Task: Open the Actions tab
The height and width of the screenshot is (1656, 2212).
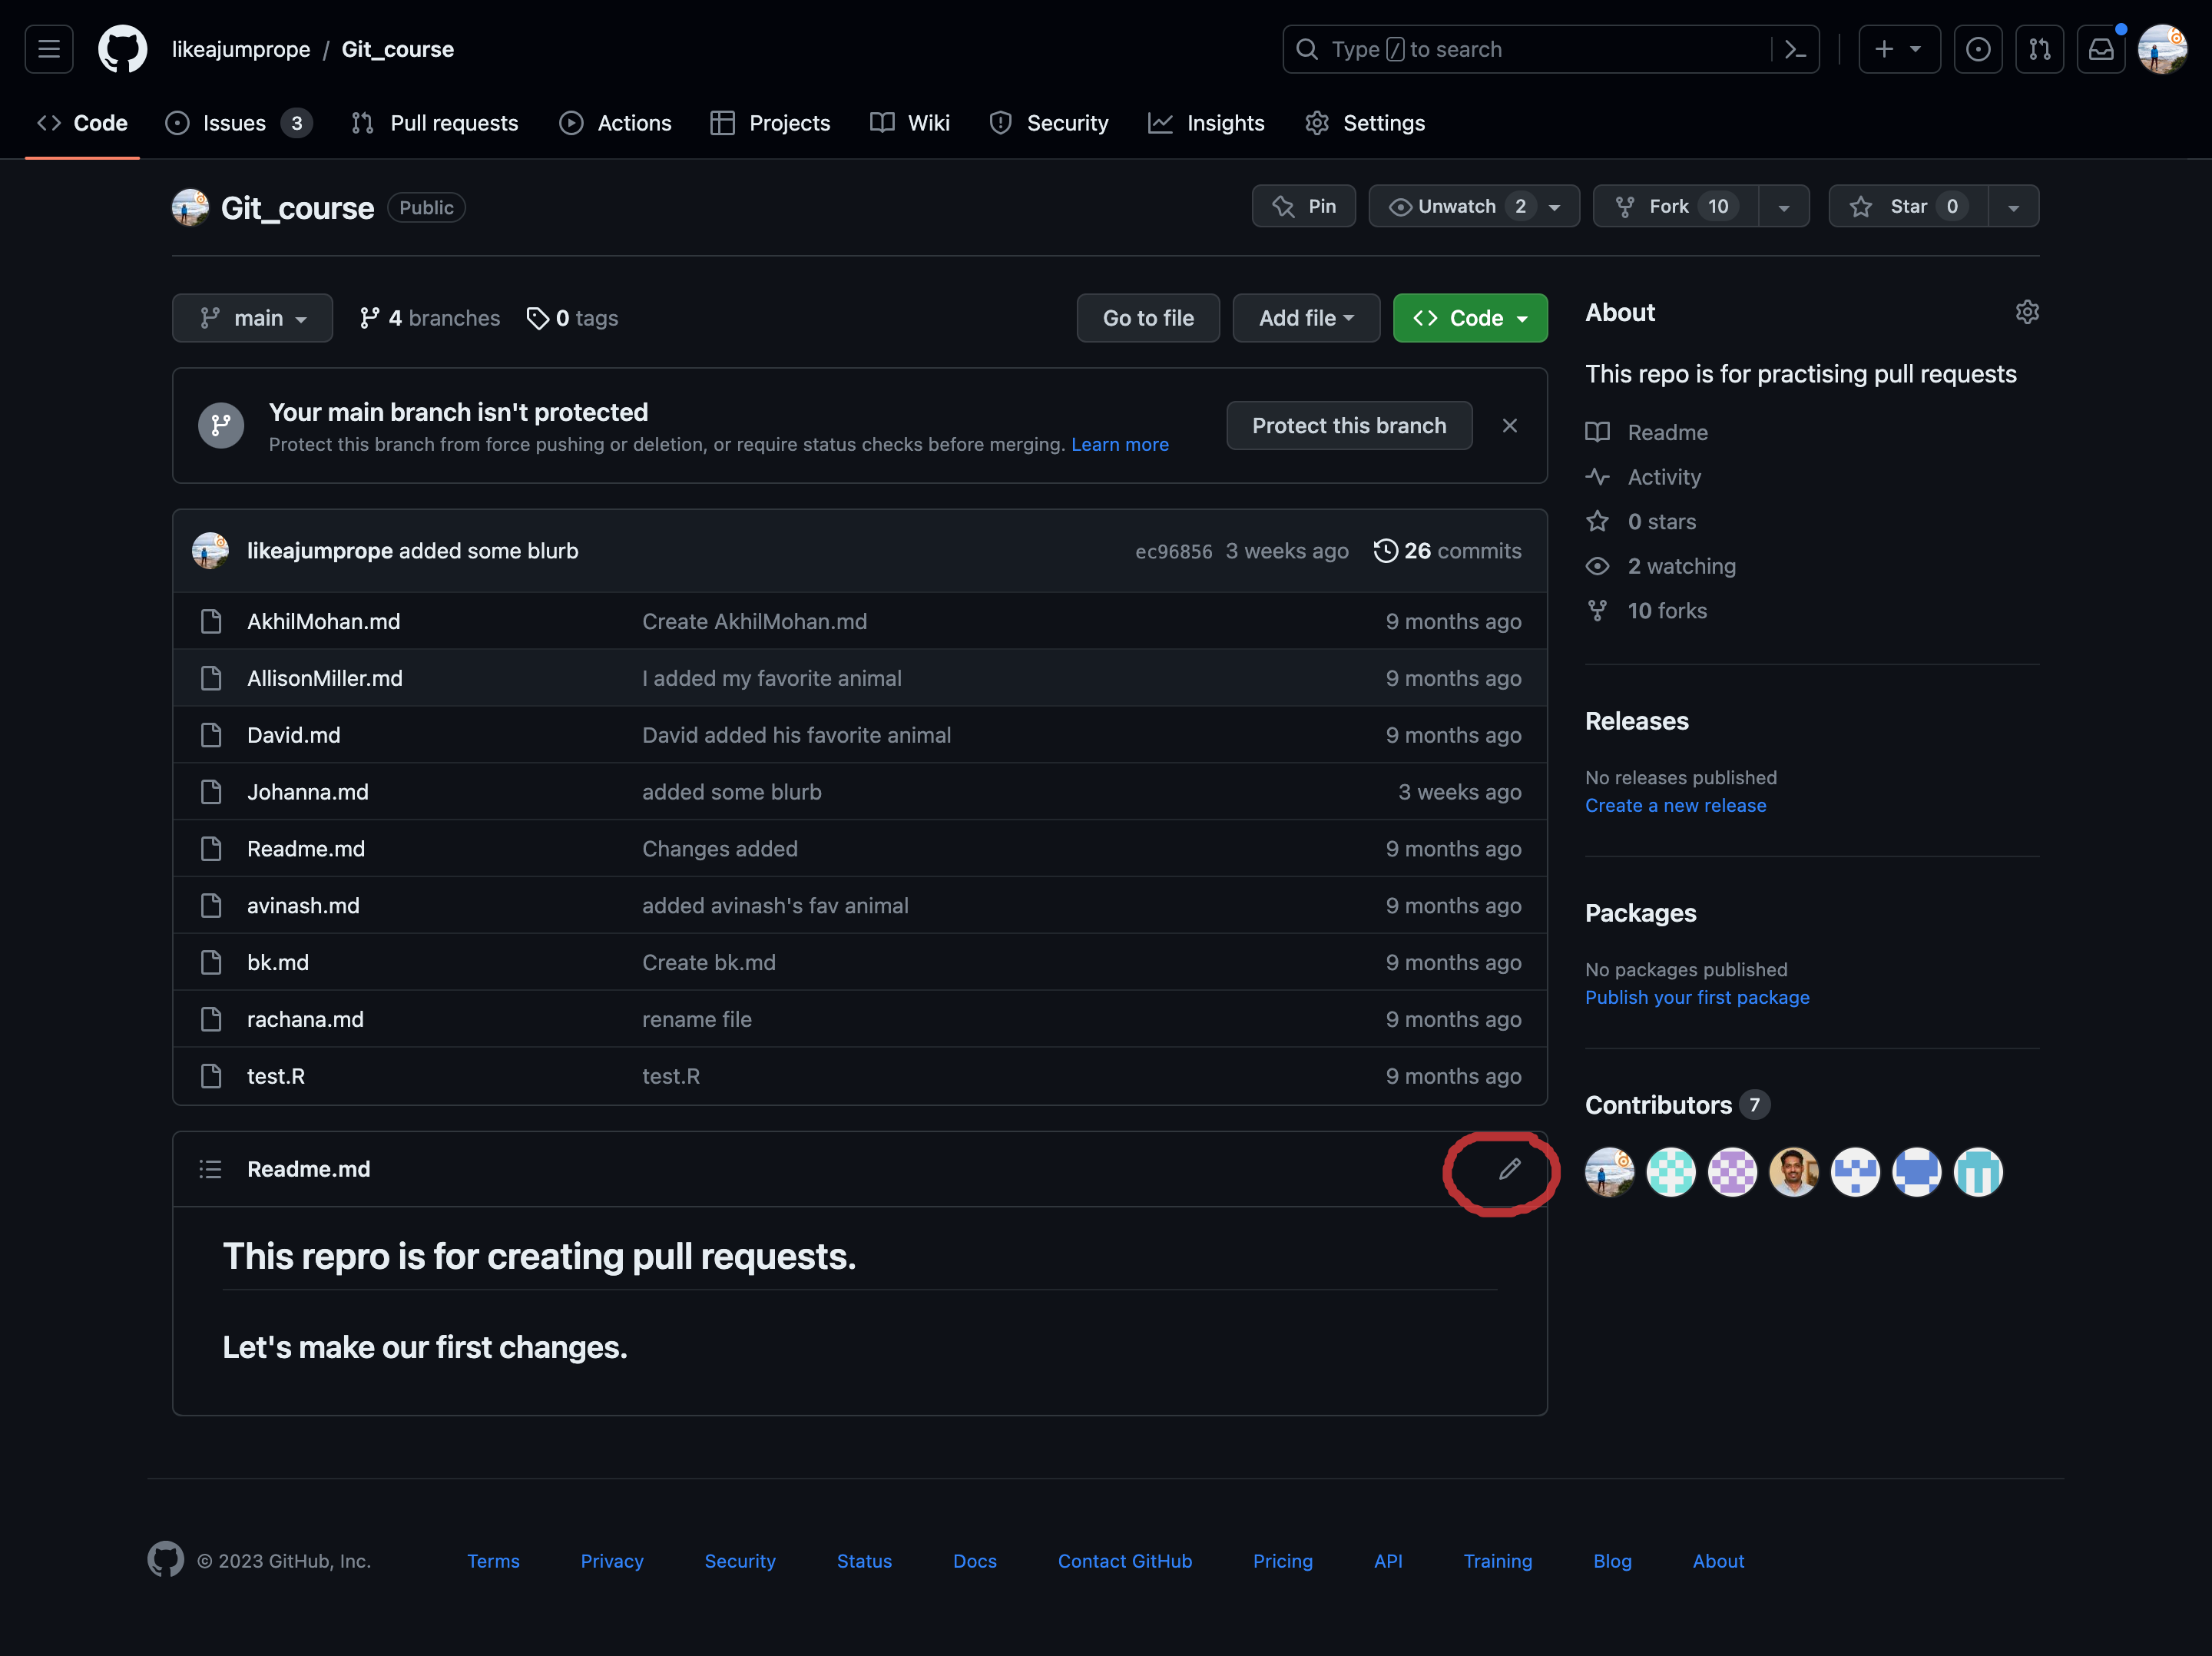Action: [615, 123]
